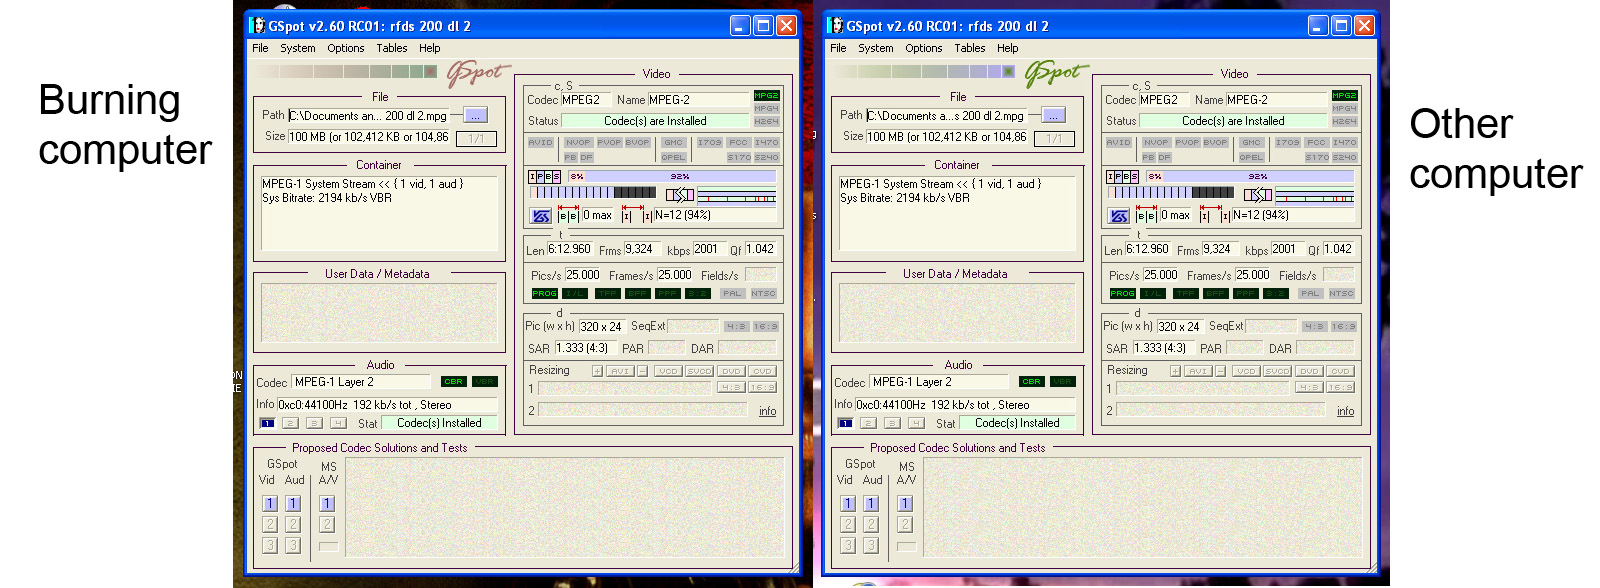Image resolution: width=1600 pixels, height=588 pixels.
Task: Click the AVID flag indicator in the left GSpot window
Action: pos(540,142)
